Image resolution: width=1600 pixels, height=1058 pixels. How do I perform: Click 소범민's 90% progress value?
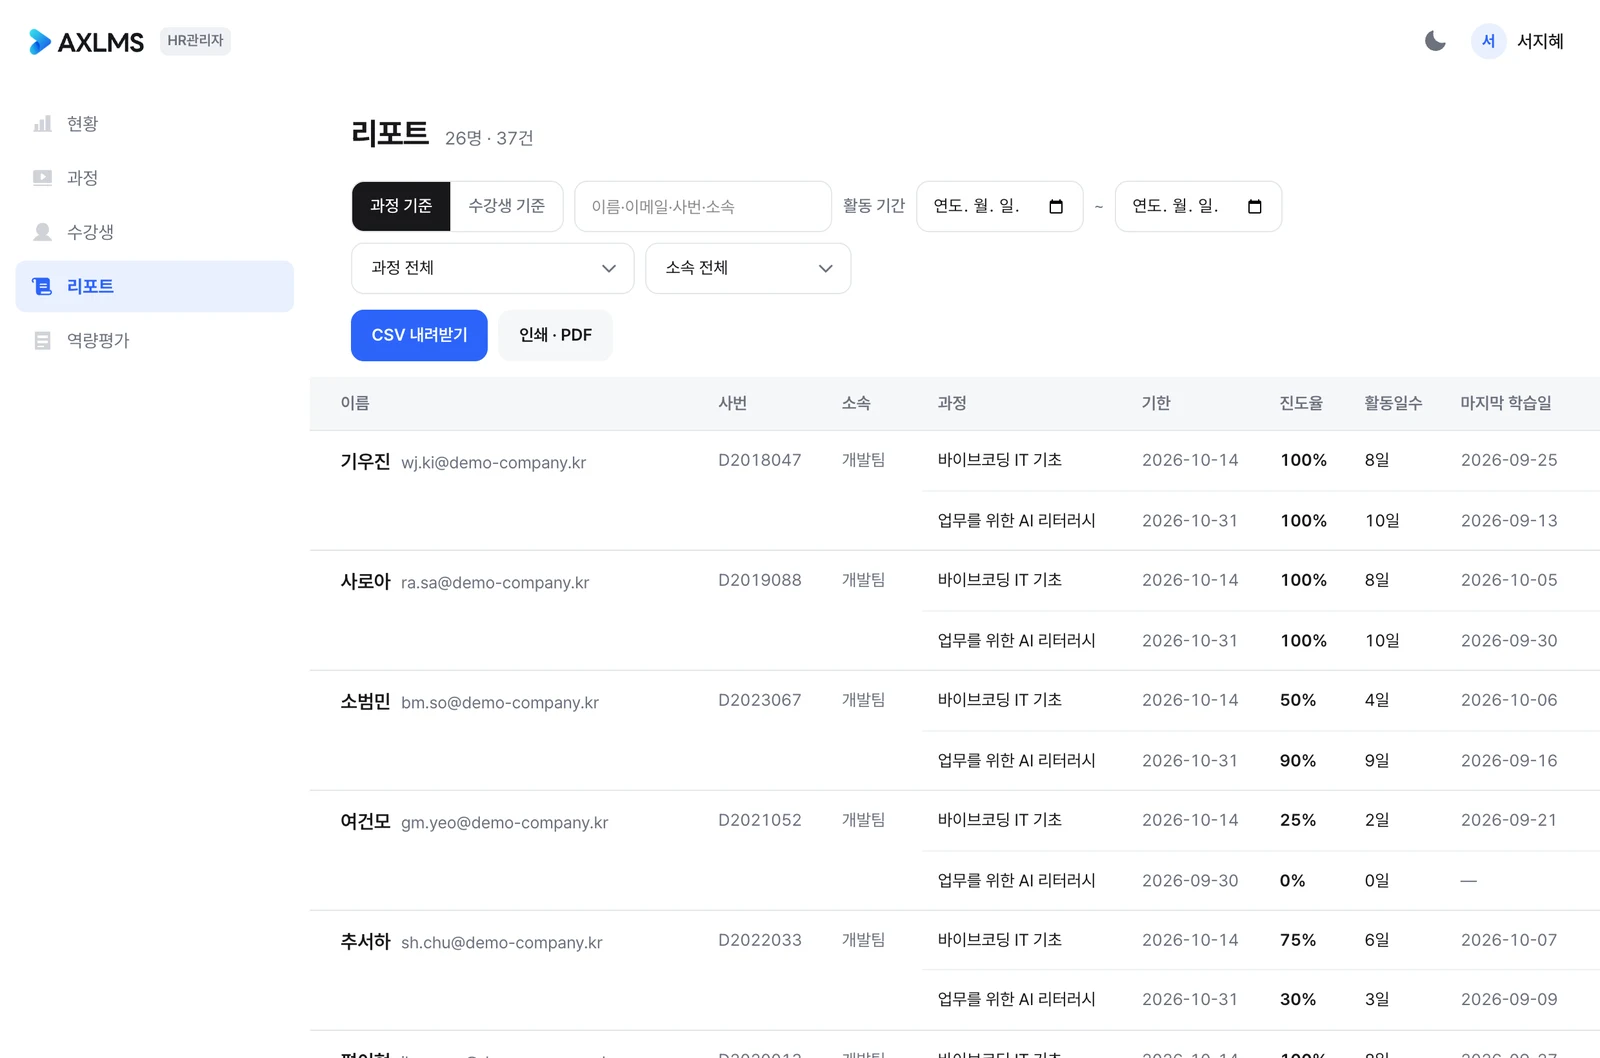1298,761
